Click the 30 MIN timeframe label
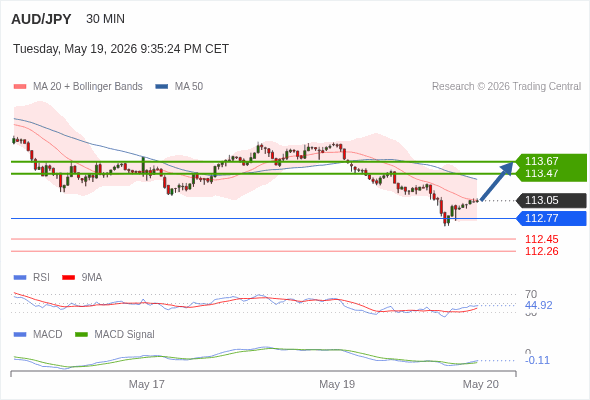Screen dimensions: 590x400 coord(105,19)
